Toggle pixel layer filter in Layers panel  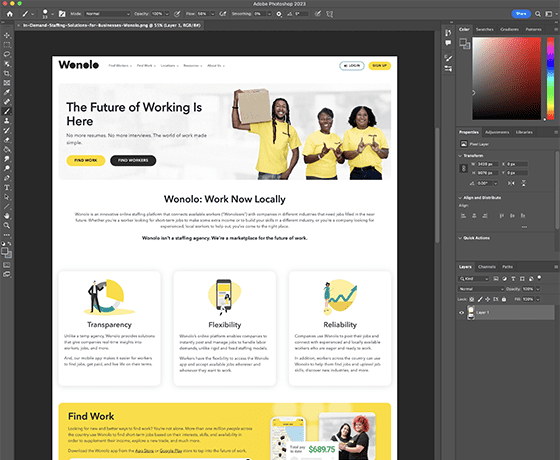496,279
